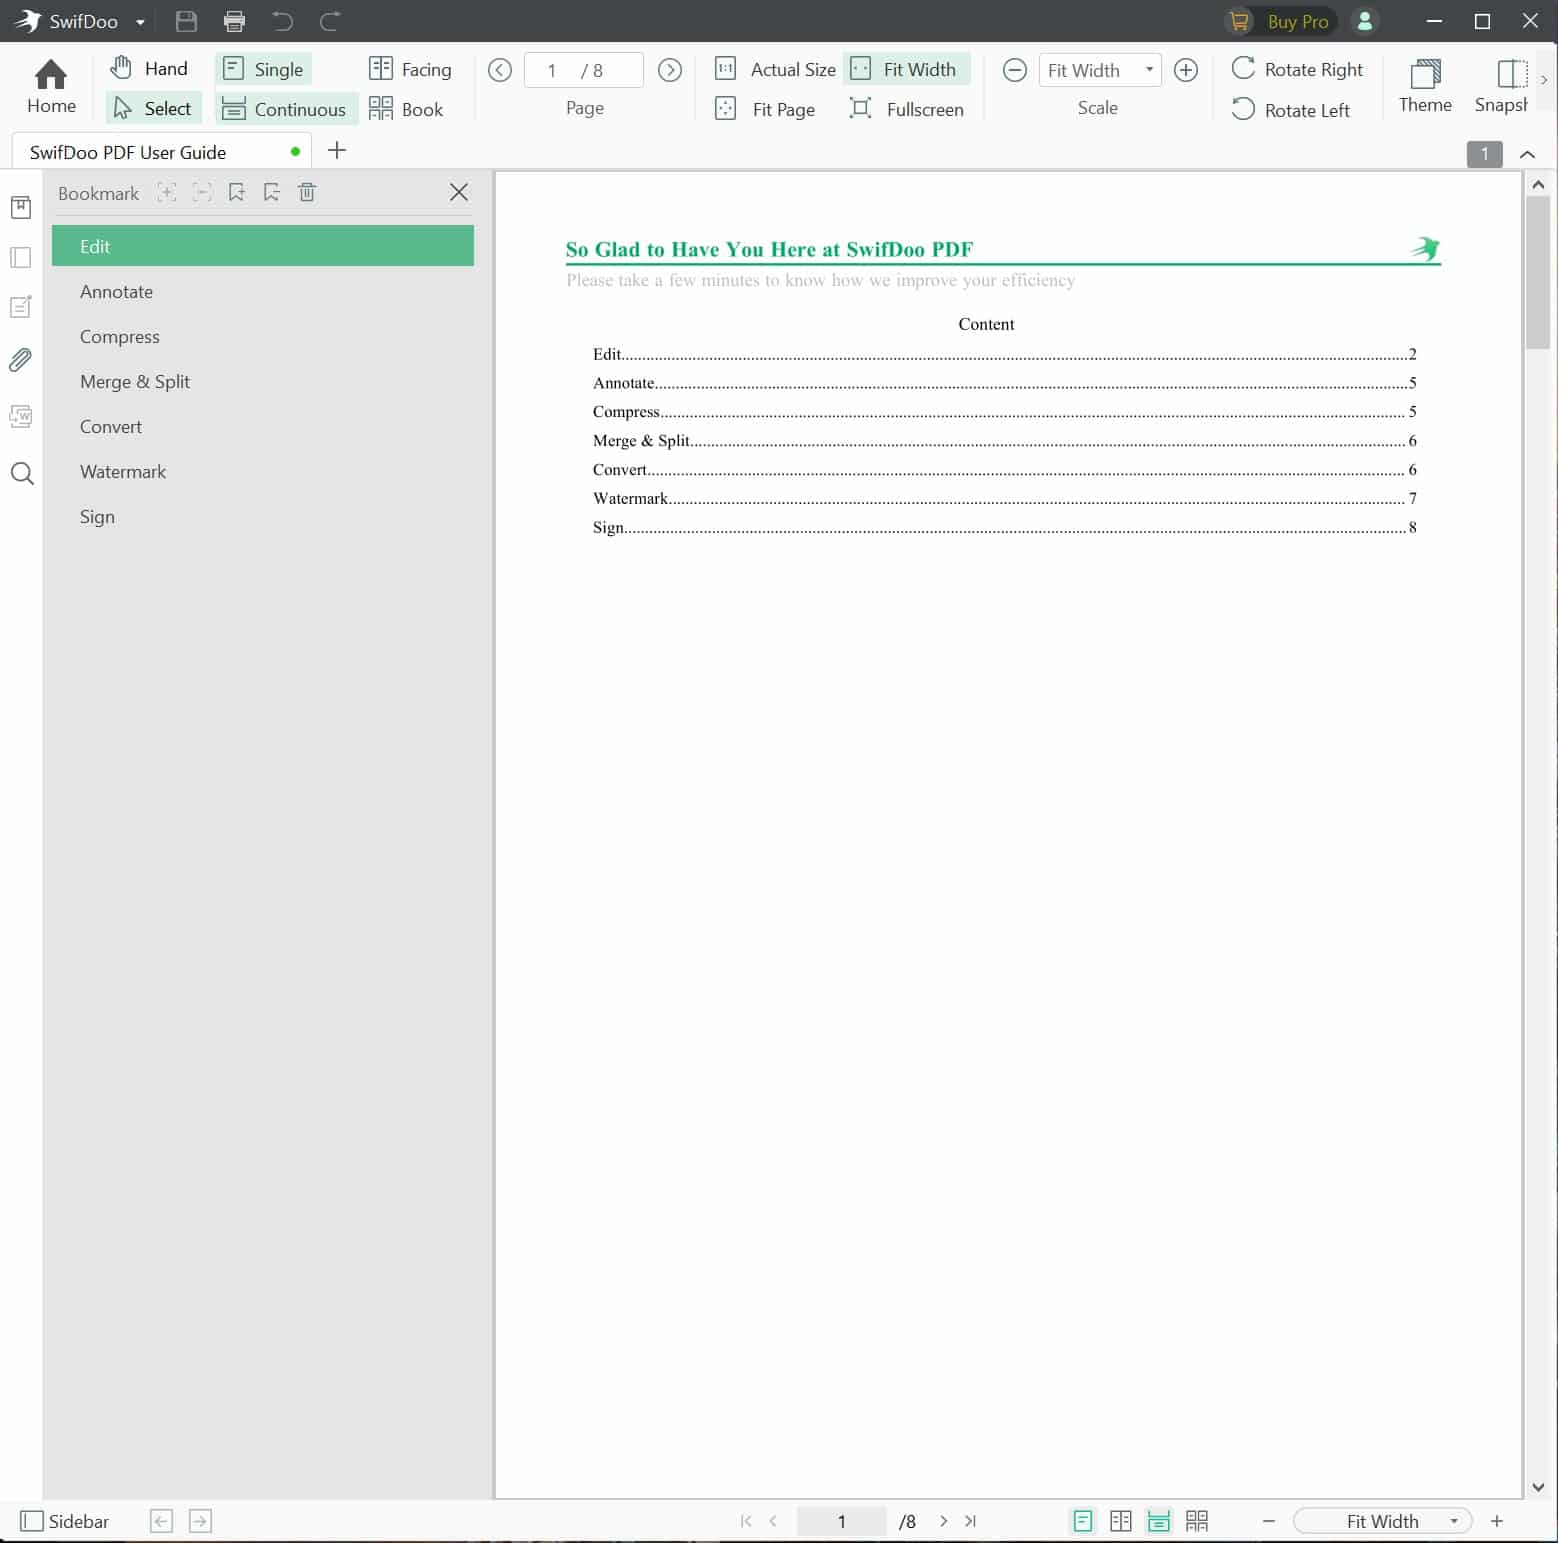Go to the Home tab
Image resolution: width=1558 pixels, height=1543 pixels.
pyautogui.click(x=51, y=86)
